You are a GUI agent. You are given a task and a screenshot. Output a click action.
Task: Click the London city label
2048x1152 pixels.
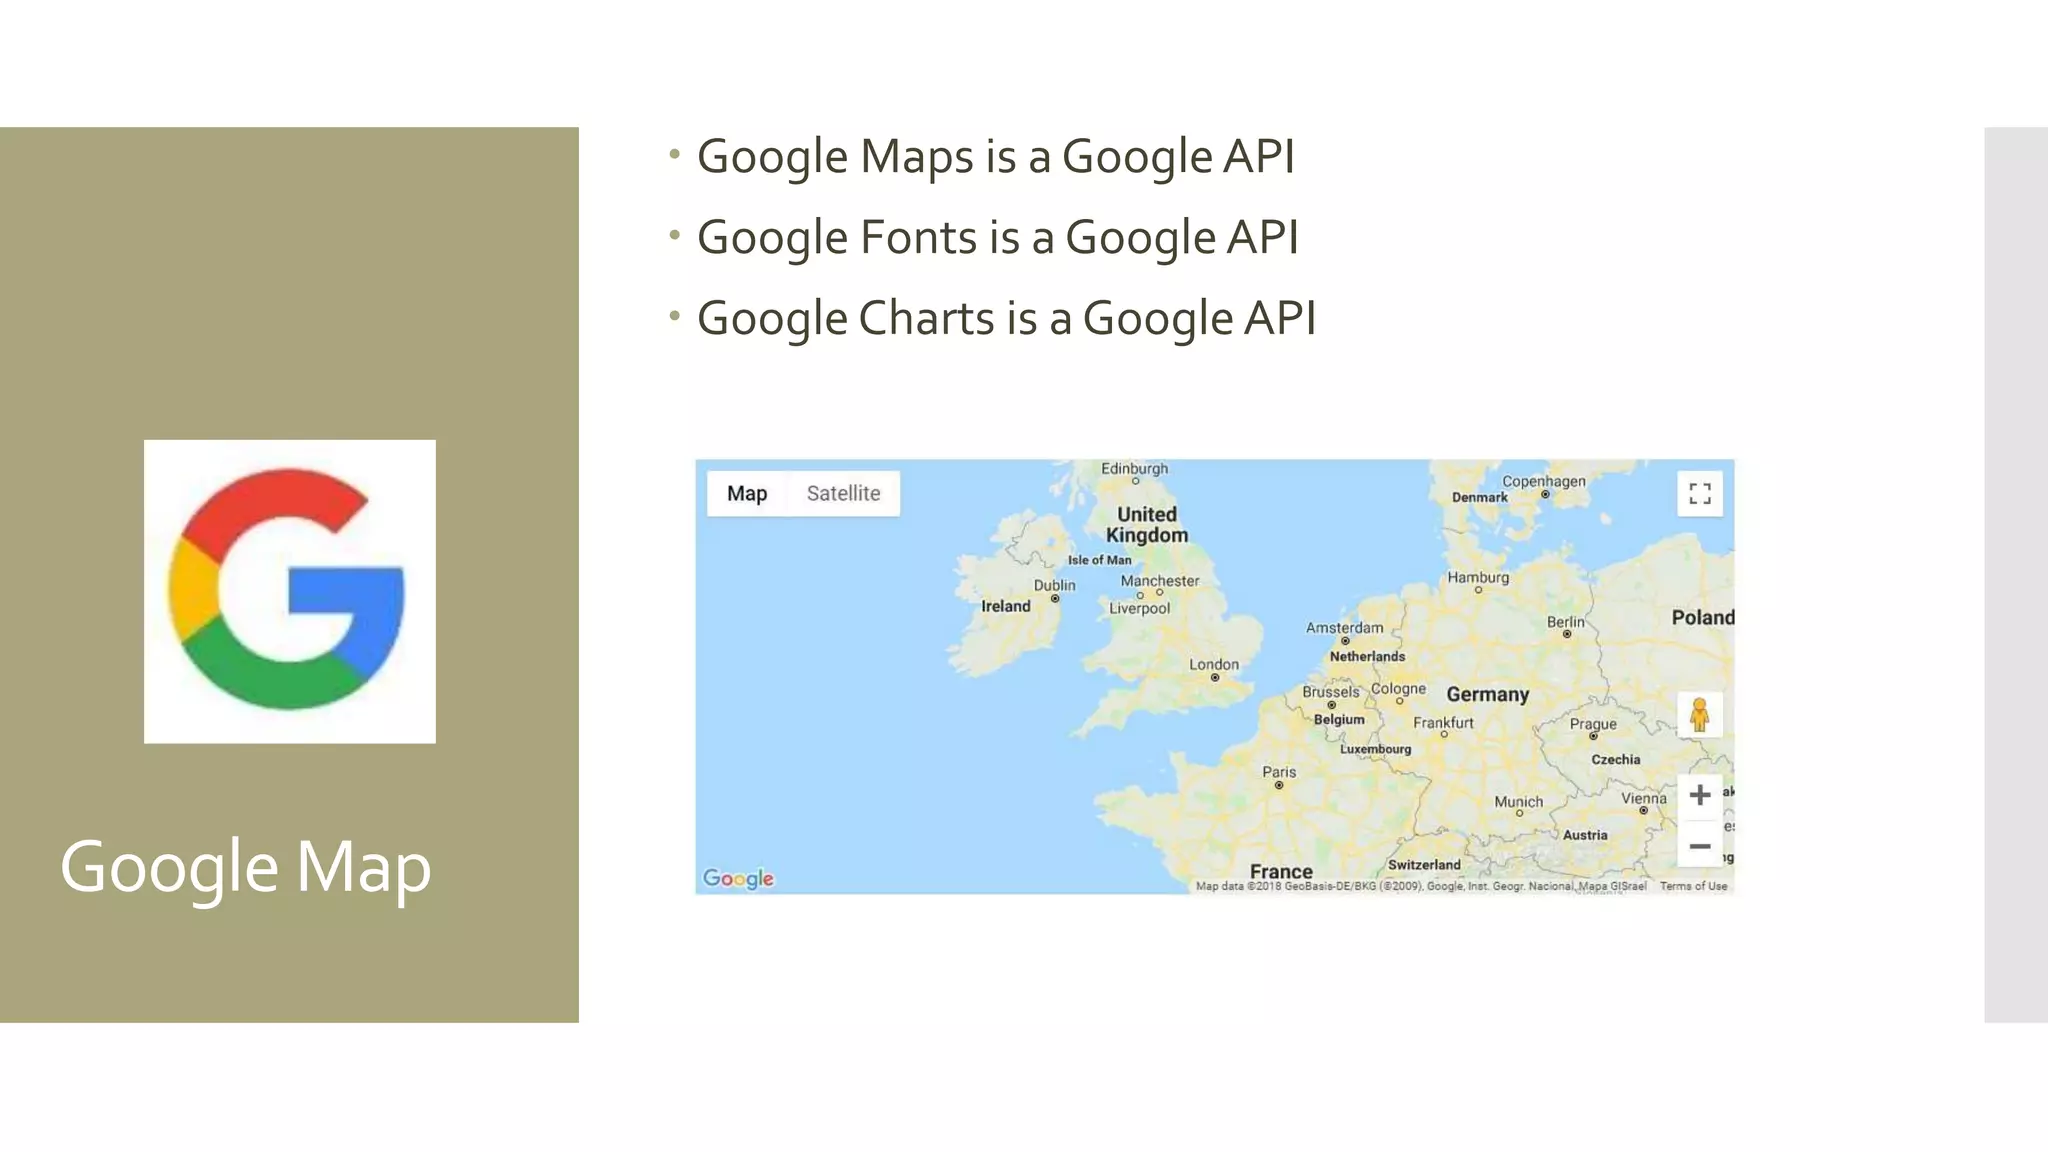click(1213, 664)
